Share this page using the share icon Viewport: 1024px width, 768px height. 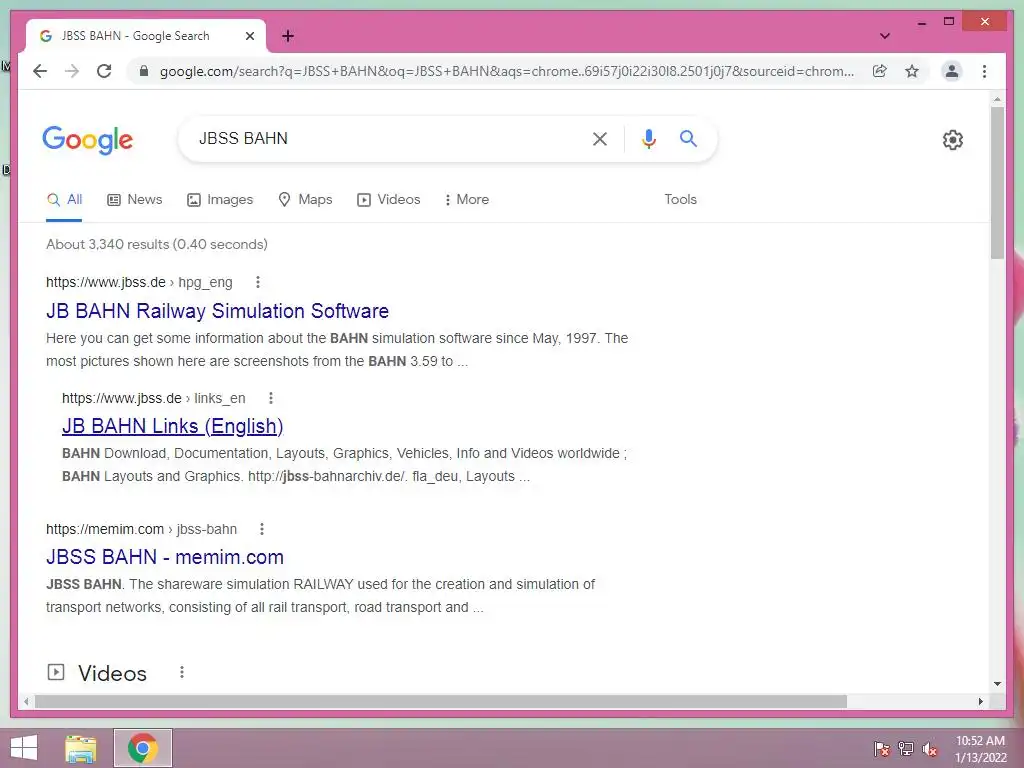click(x=880, y=71)
